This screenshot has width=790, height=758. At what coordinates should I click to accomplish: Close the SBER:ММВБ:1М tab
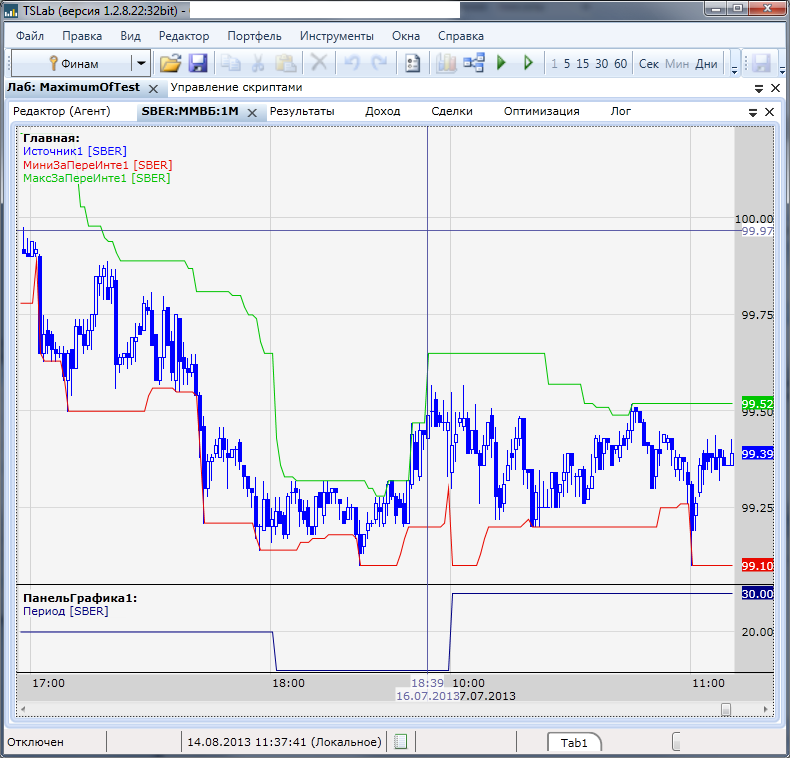(254, 112)
